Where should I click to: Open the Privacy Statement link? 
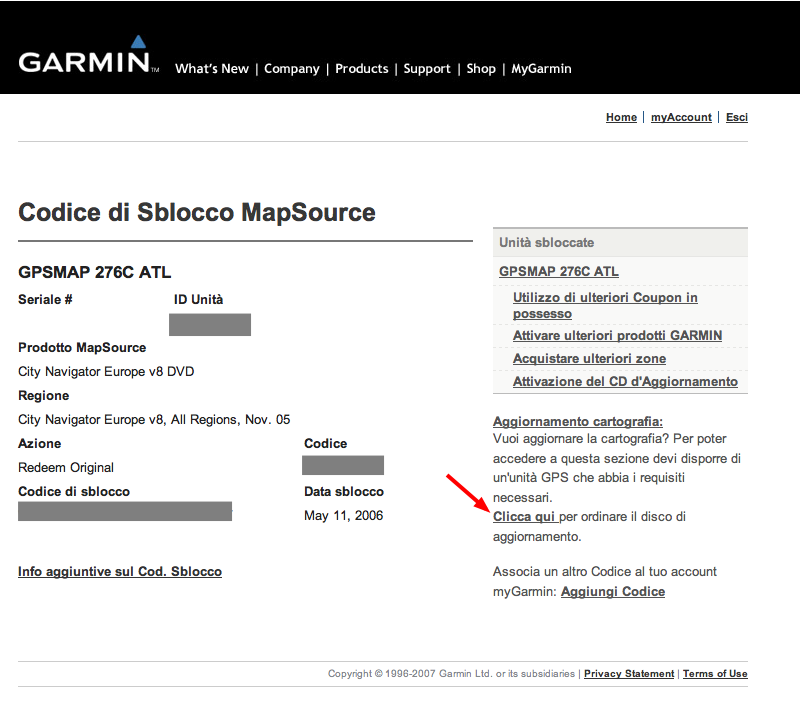pyautogui.click(x=629, y=674)
